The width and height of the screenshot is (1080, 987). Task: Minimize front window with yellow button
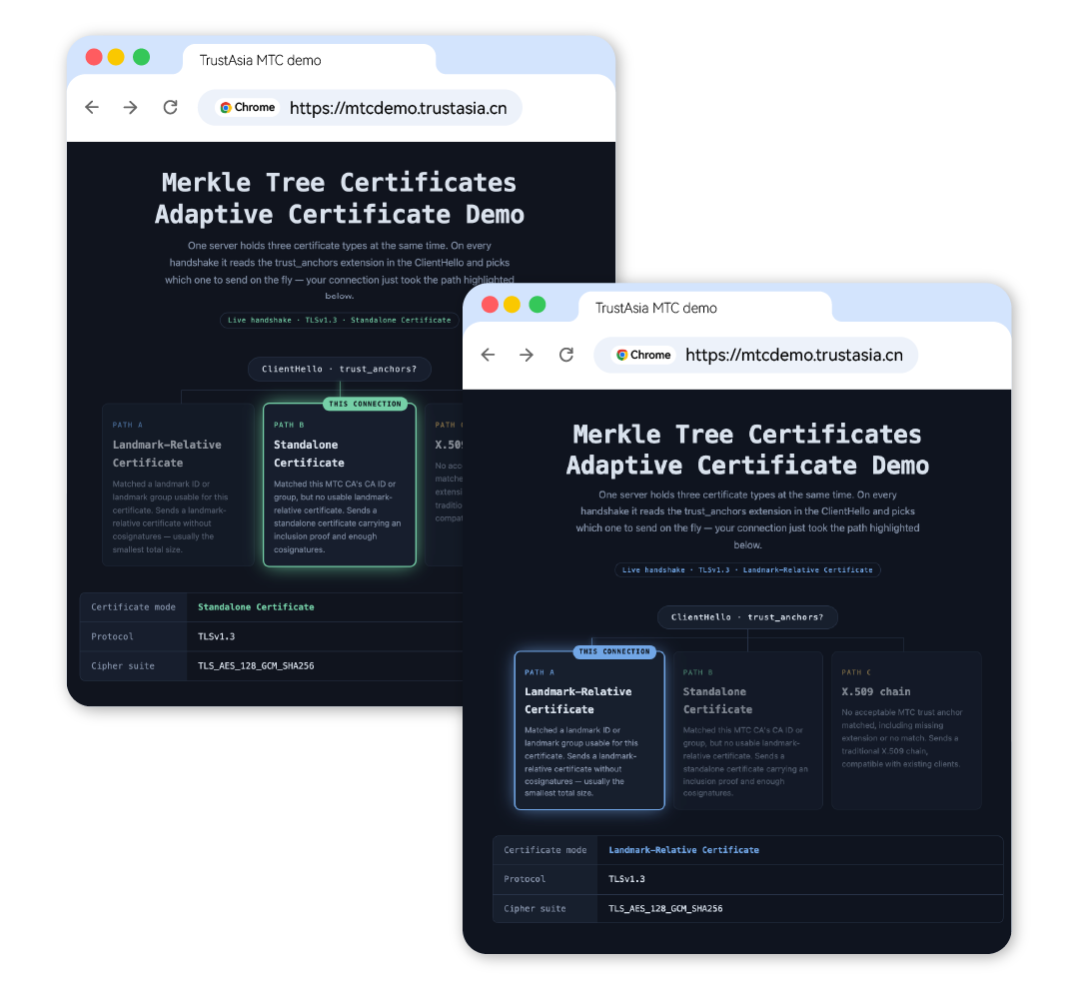[512, 304]
